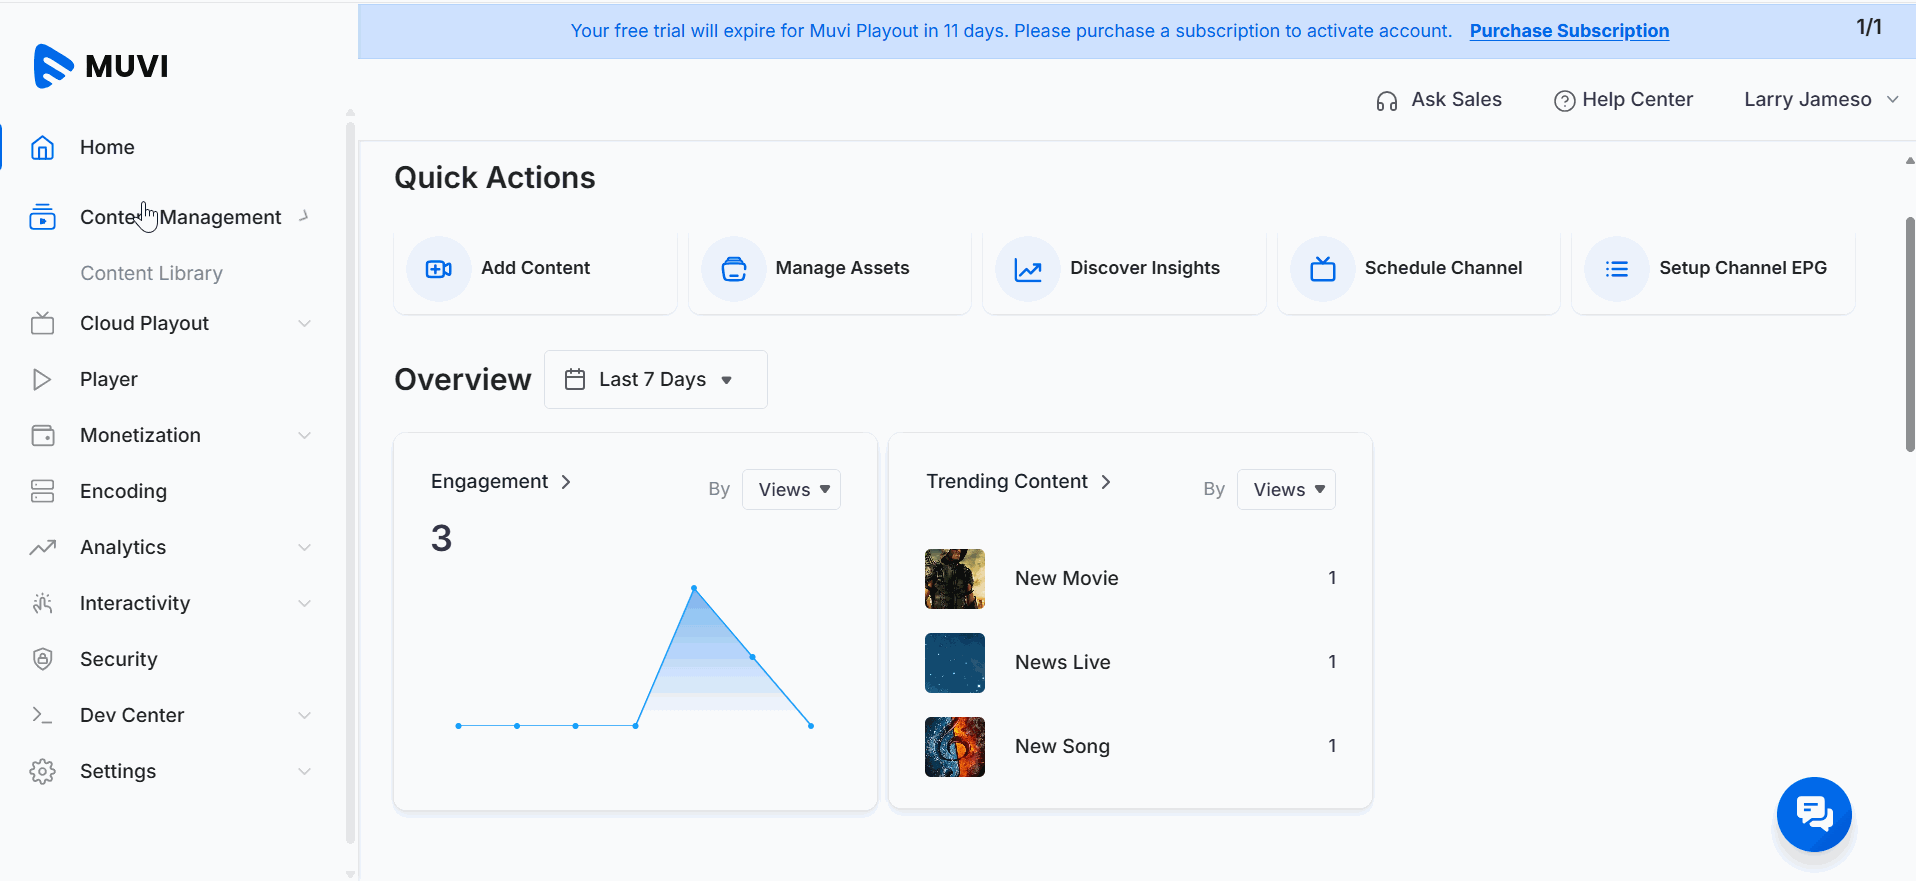Click the Ask Sales headset icon
Screen dimensions: 1916x881
pyautogui.click(x=1386, y=101)
